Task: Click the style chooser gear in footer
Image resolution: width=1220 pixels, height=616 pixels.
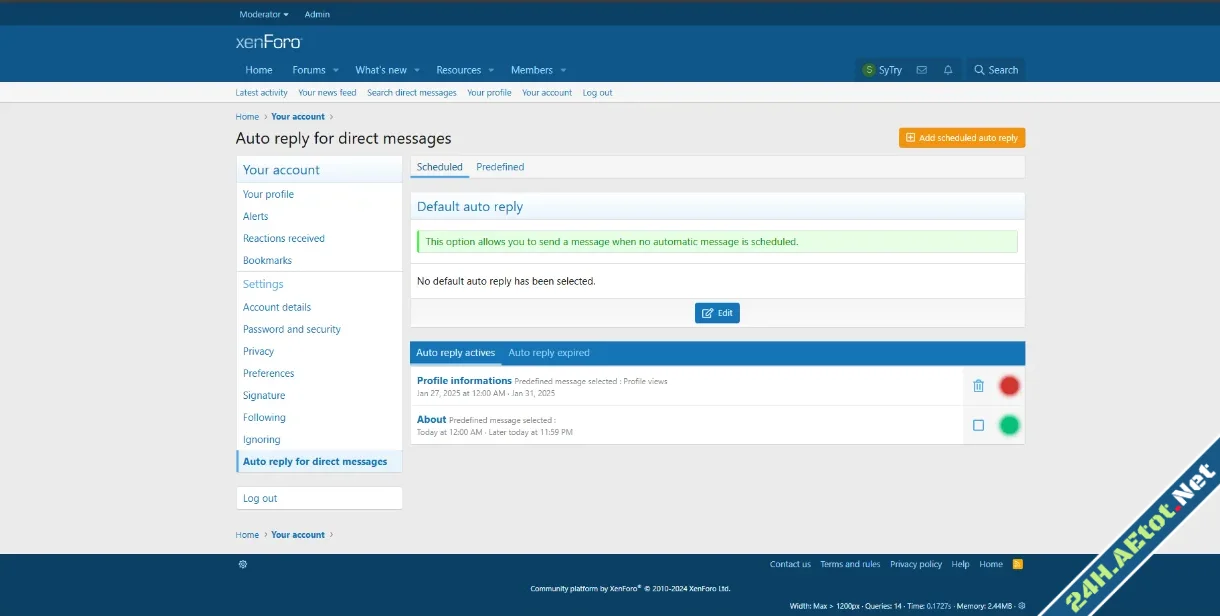Action: (242, 564)
